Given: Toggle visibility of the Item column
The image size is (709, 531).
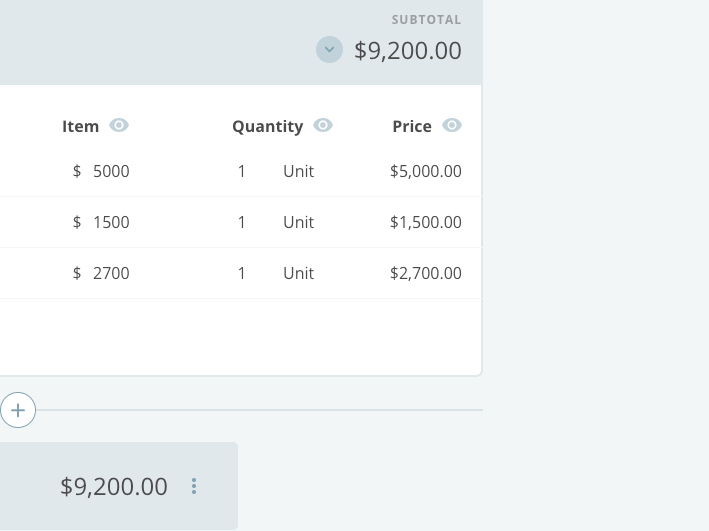Looking at the screenshot, I should tap(119, 125).
